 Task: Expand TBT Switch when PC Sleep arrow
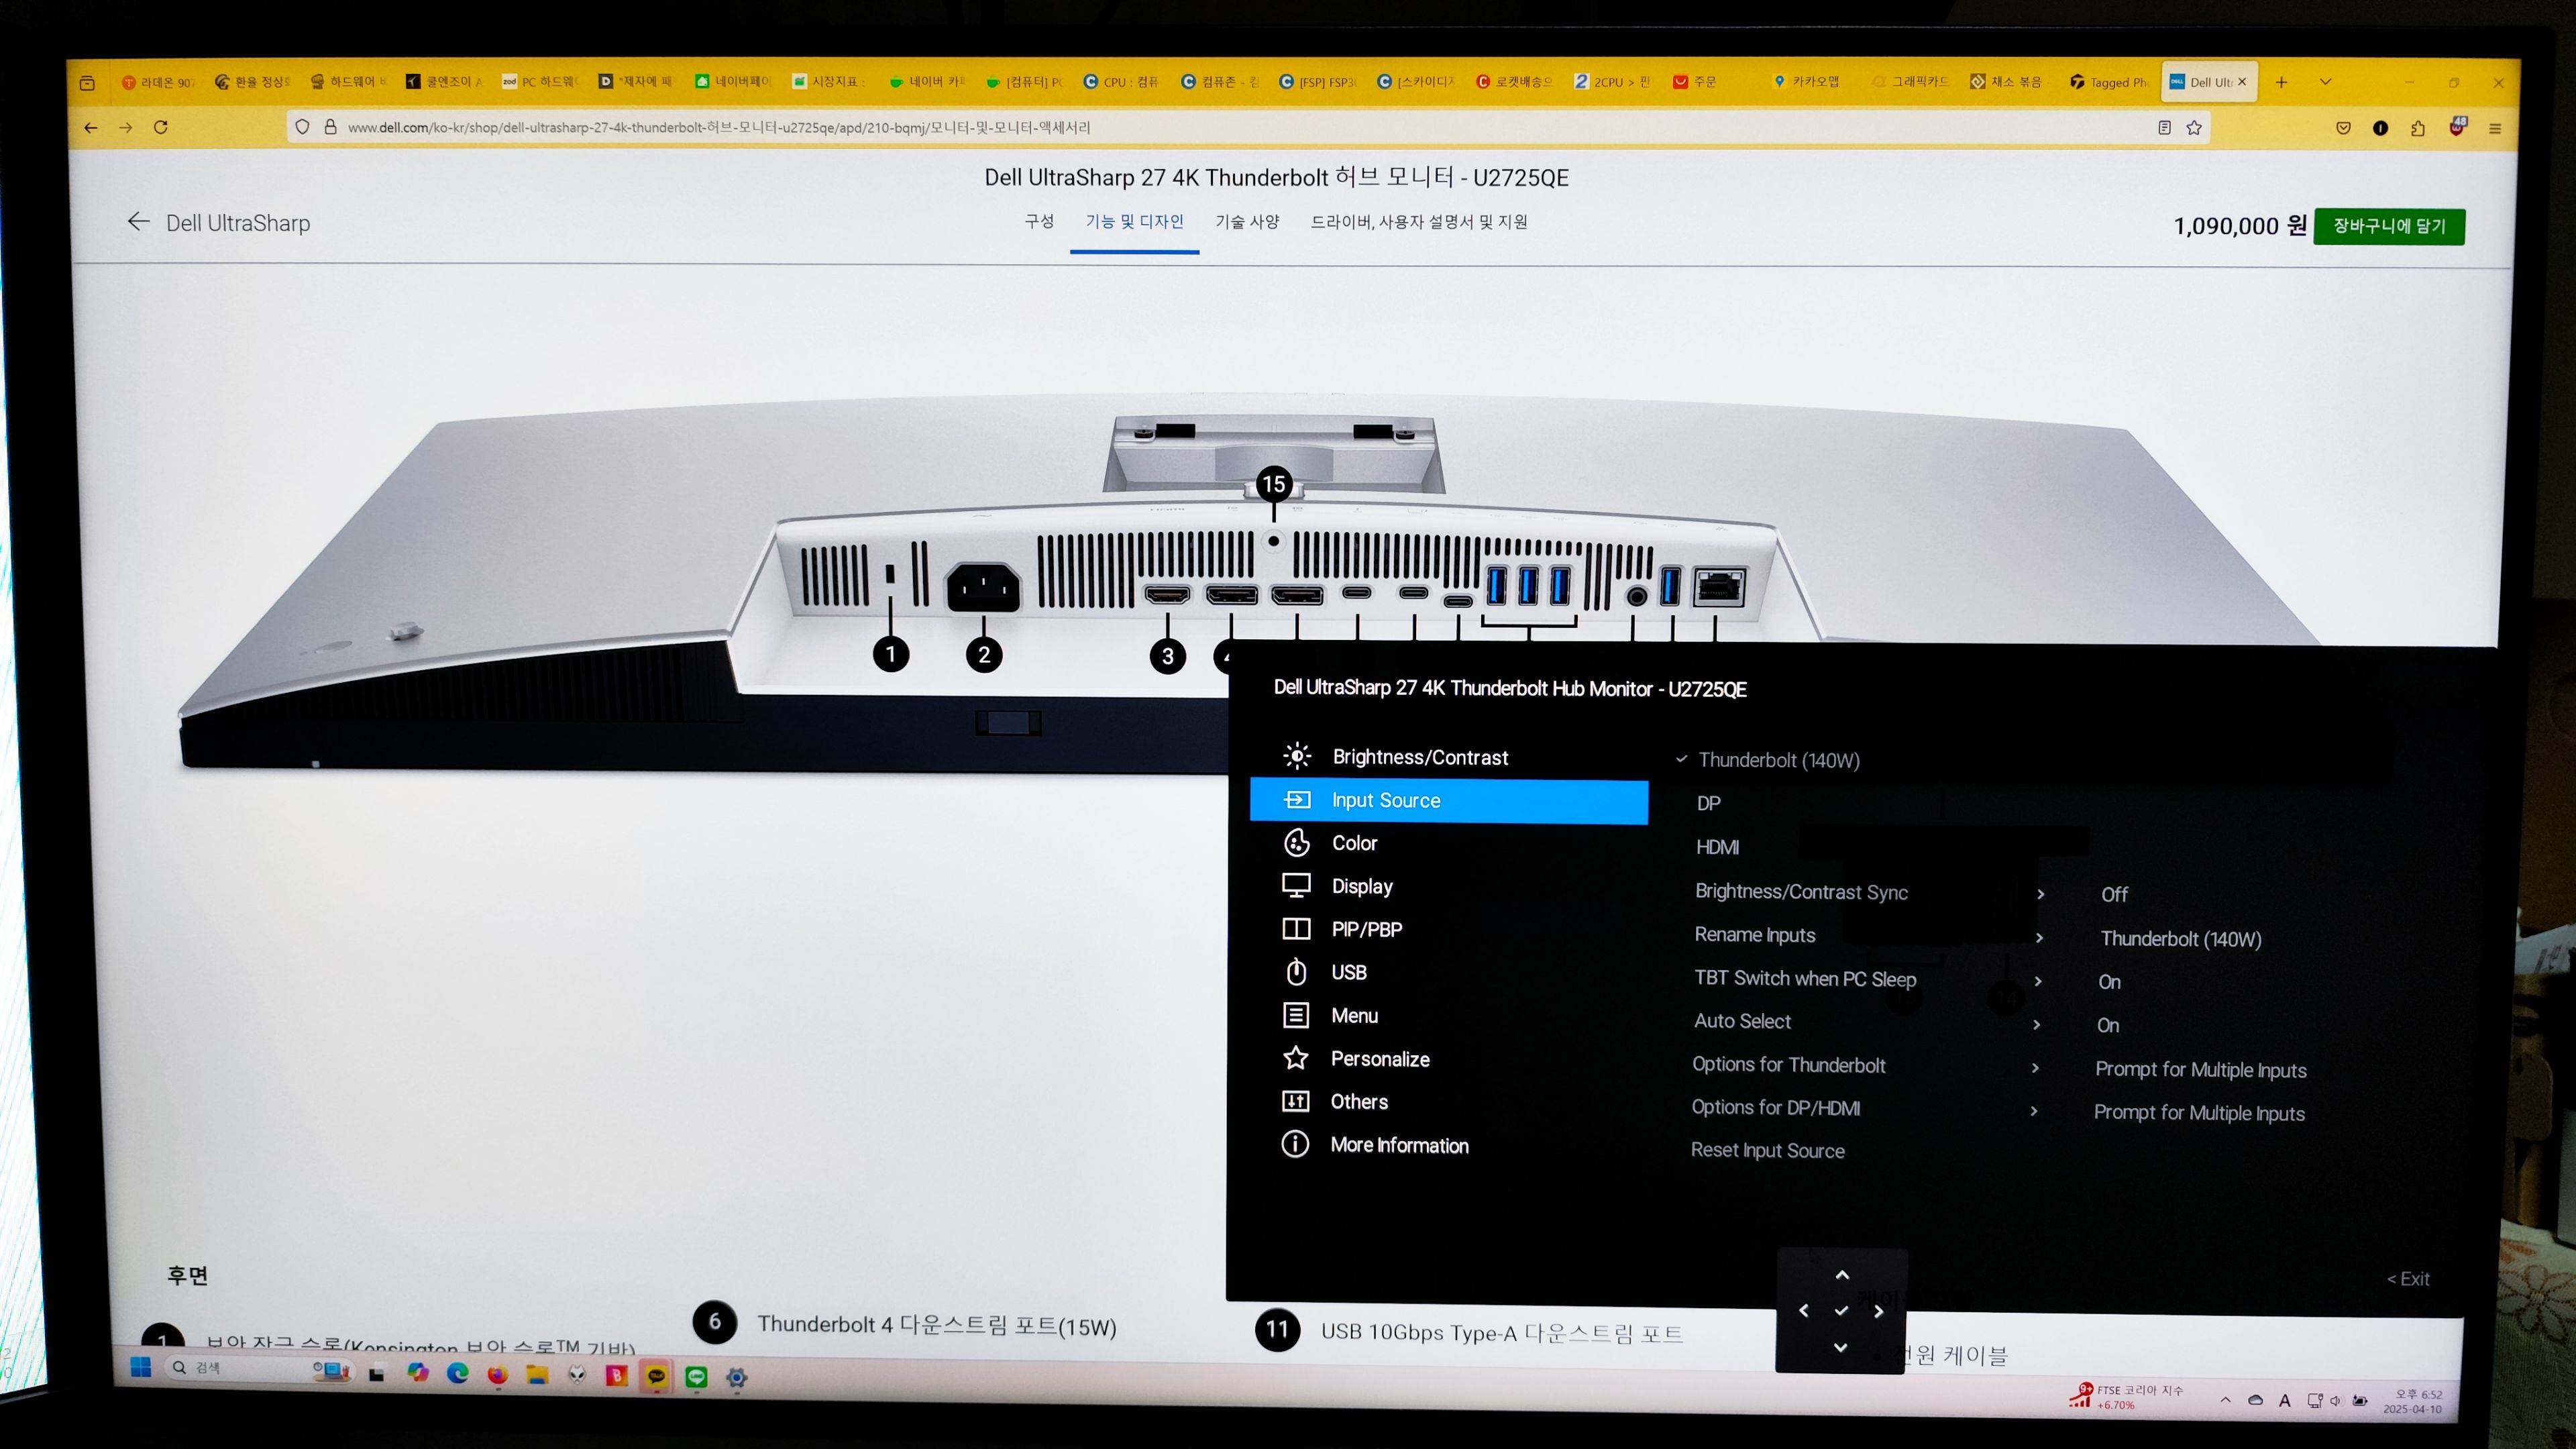coord(2038,981)
